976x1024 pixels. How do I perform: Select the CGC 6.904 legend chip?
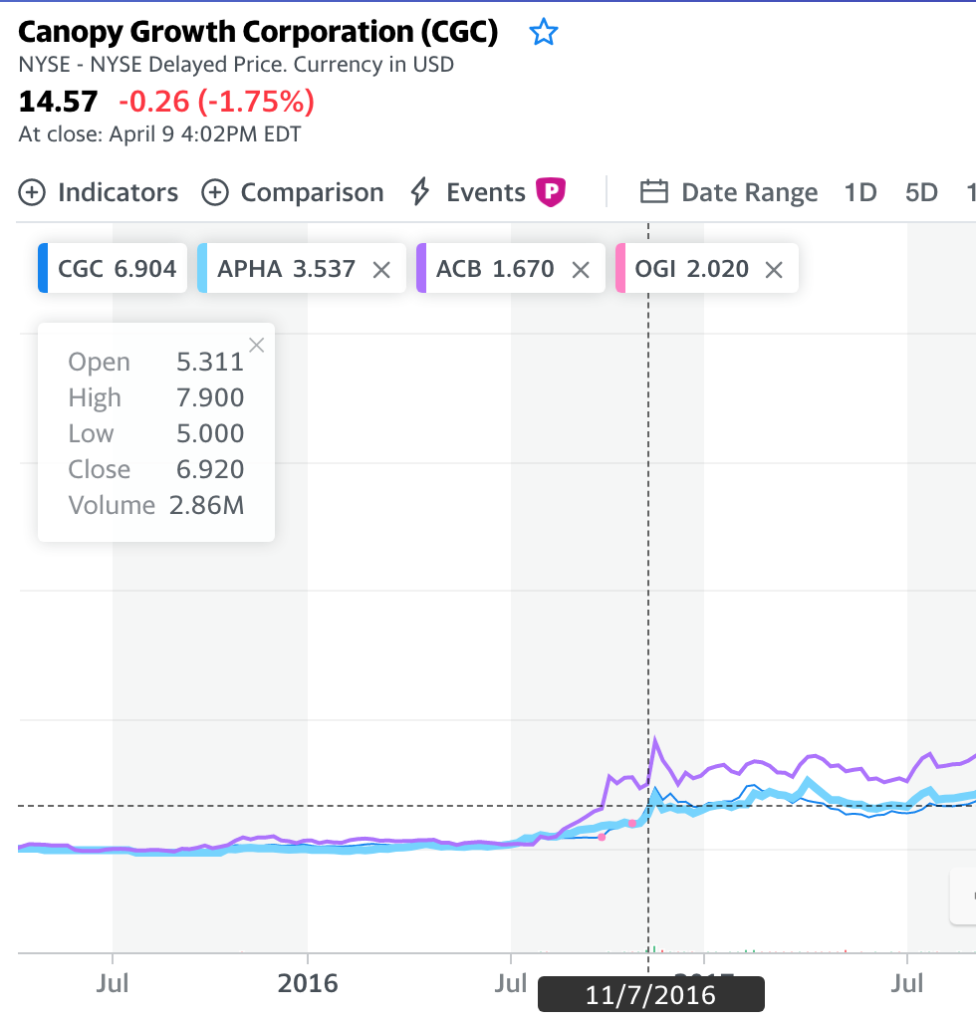112,268
